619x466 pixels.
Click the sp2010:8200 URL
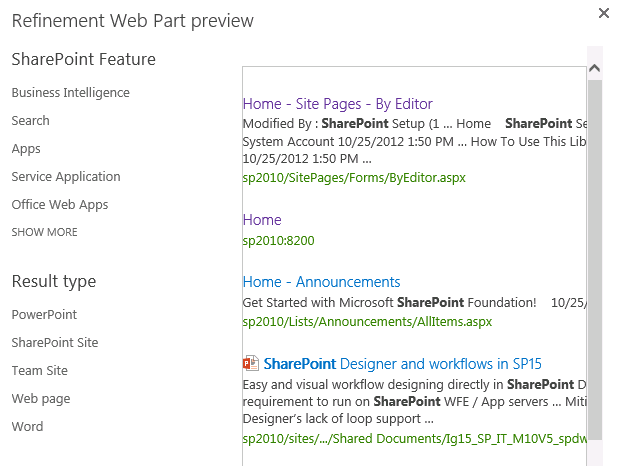pos(278,241)
